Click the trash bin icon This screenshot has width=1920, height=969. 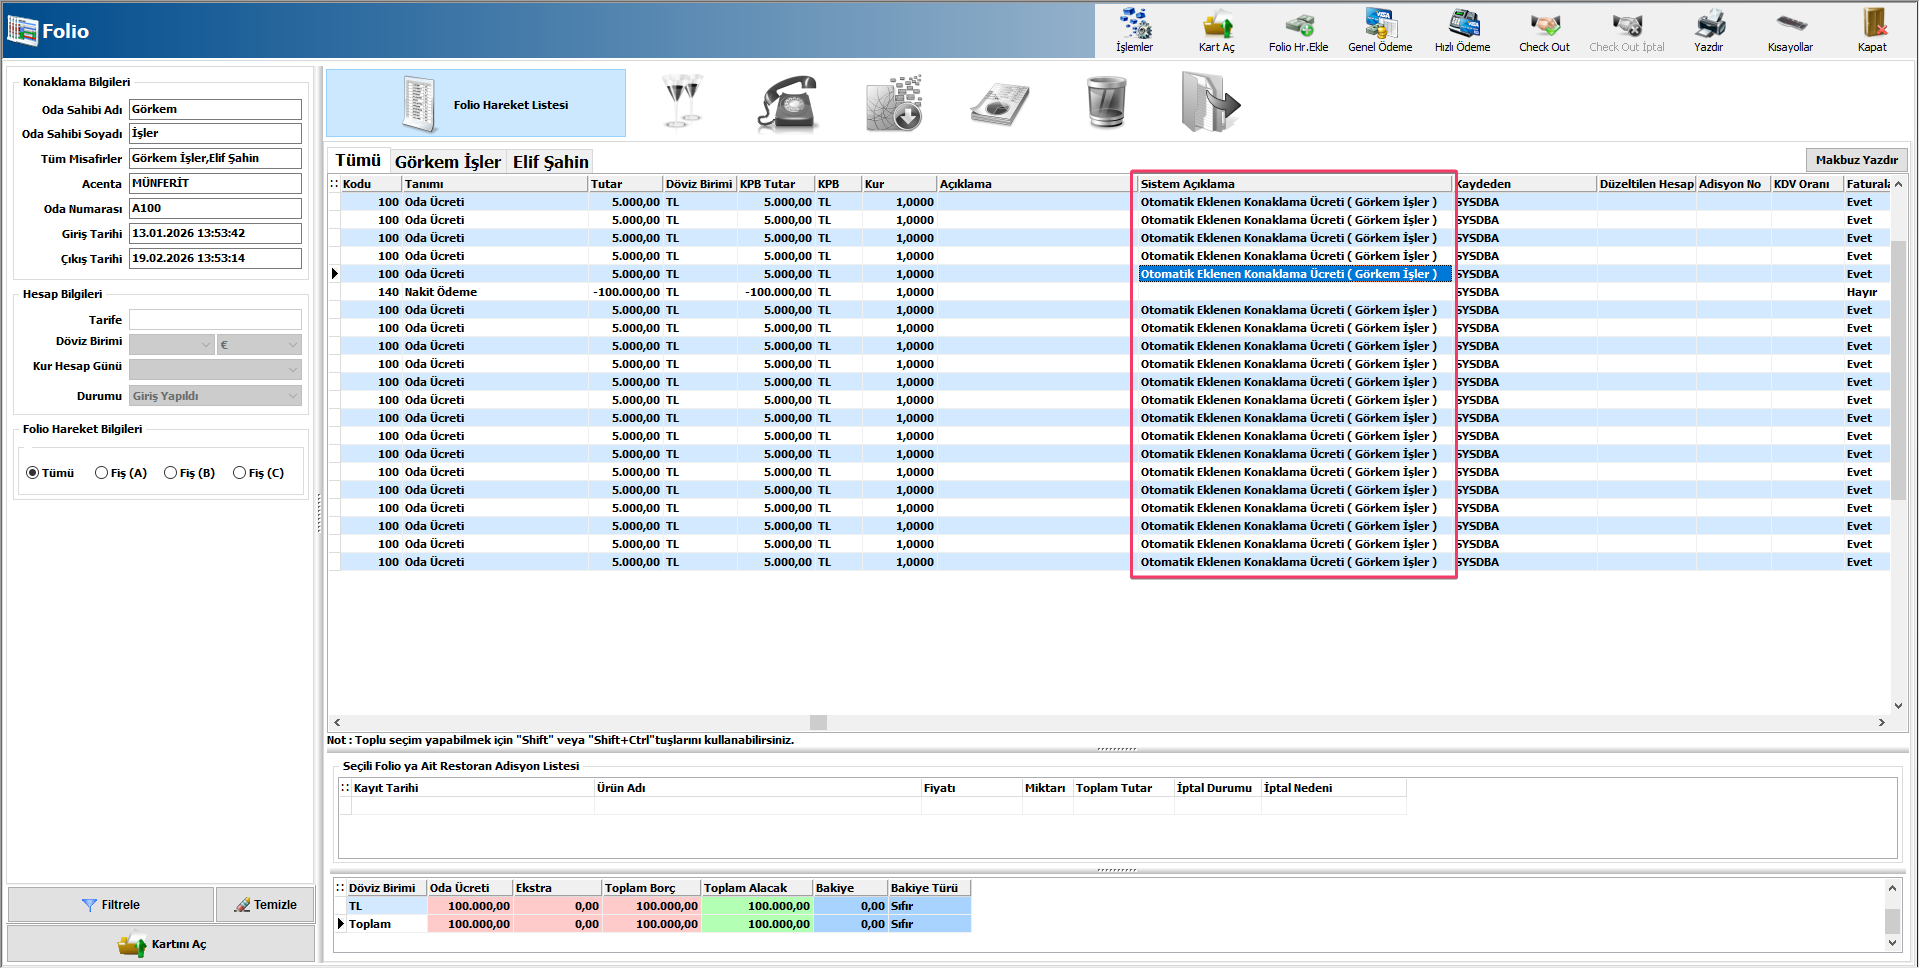tap(1106, 103)
